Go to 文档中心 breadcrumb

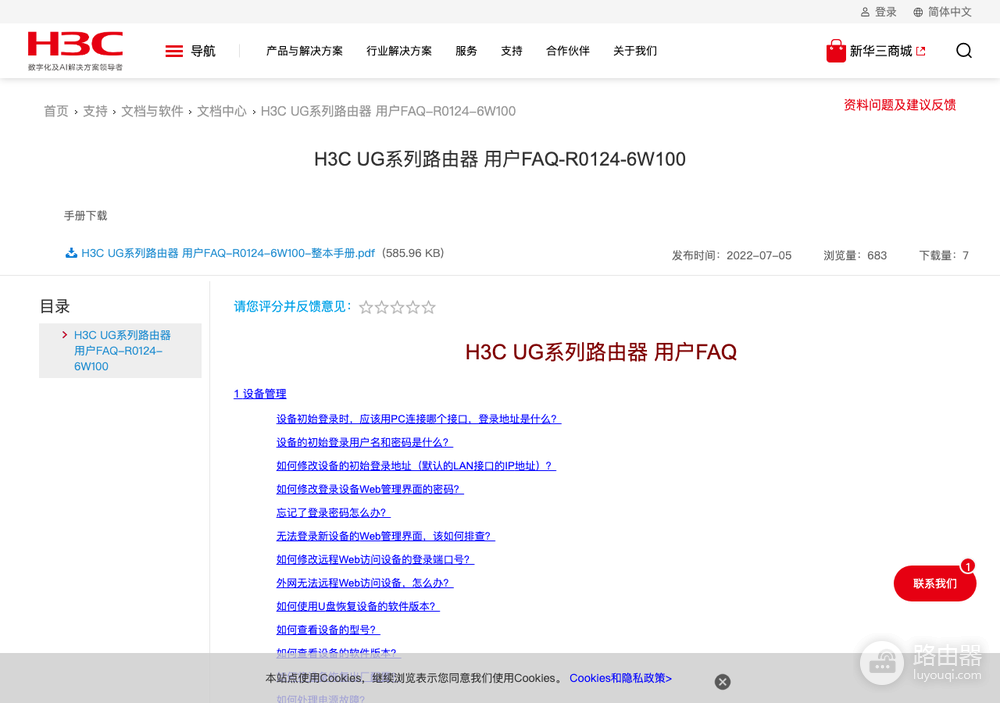221,112
